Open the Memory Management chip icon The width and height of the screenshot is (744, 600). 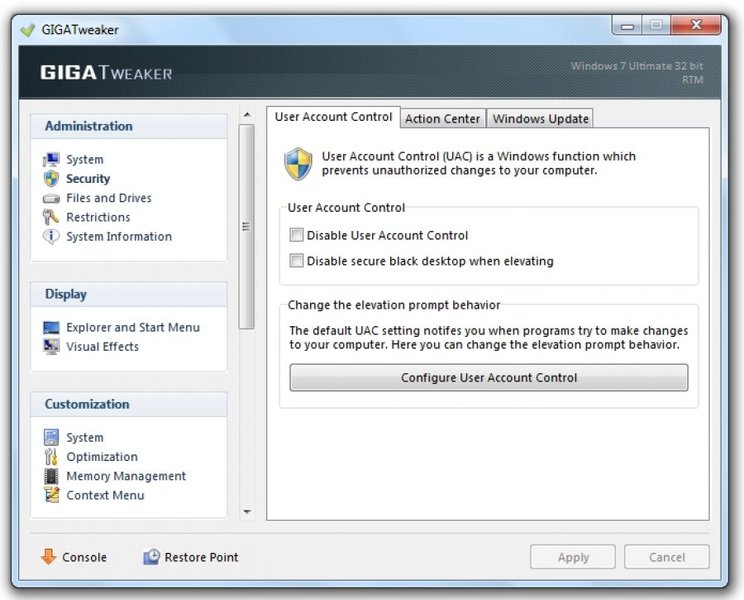point(51,476)
